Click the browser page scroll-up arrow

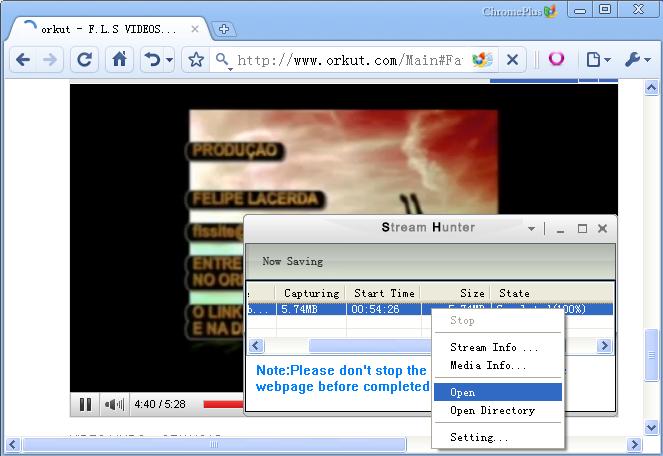coord(652,88)
